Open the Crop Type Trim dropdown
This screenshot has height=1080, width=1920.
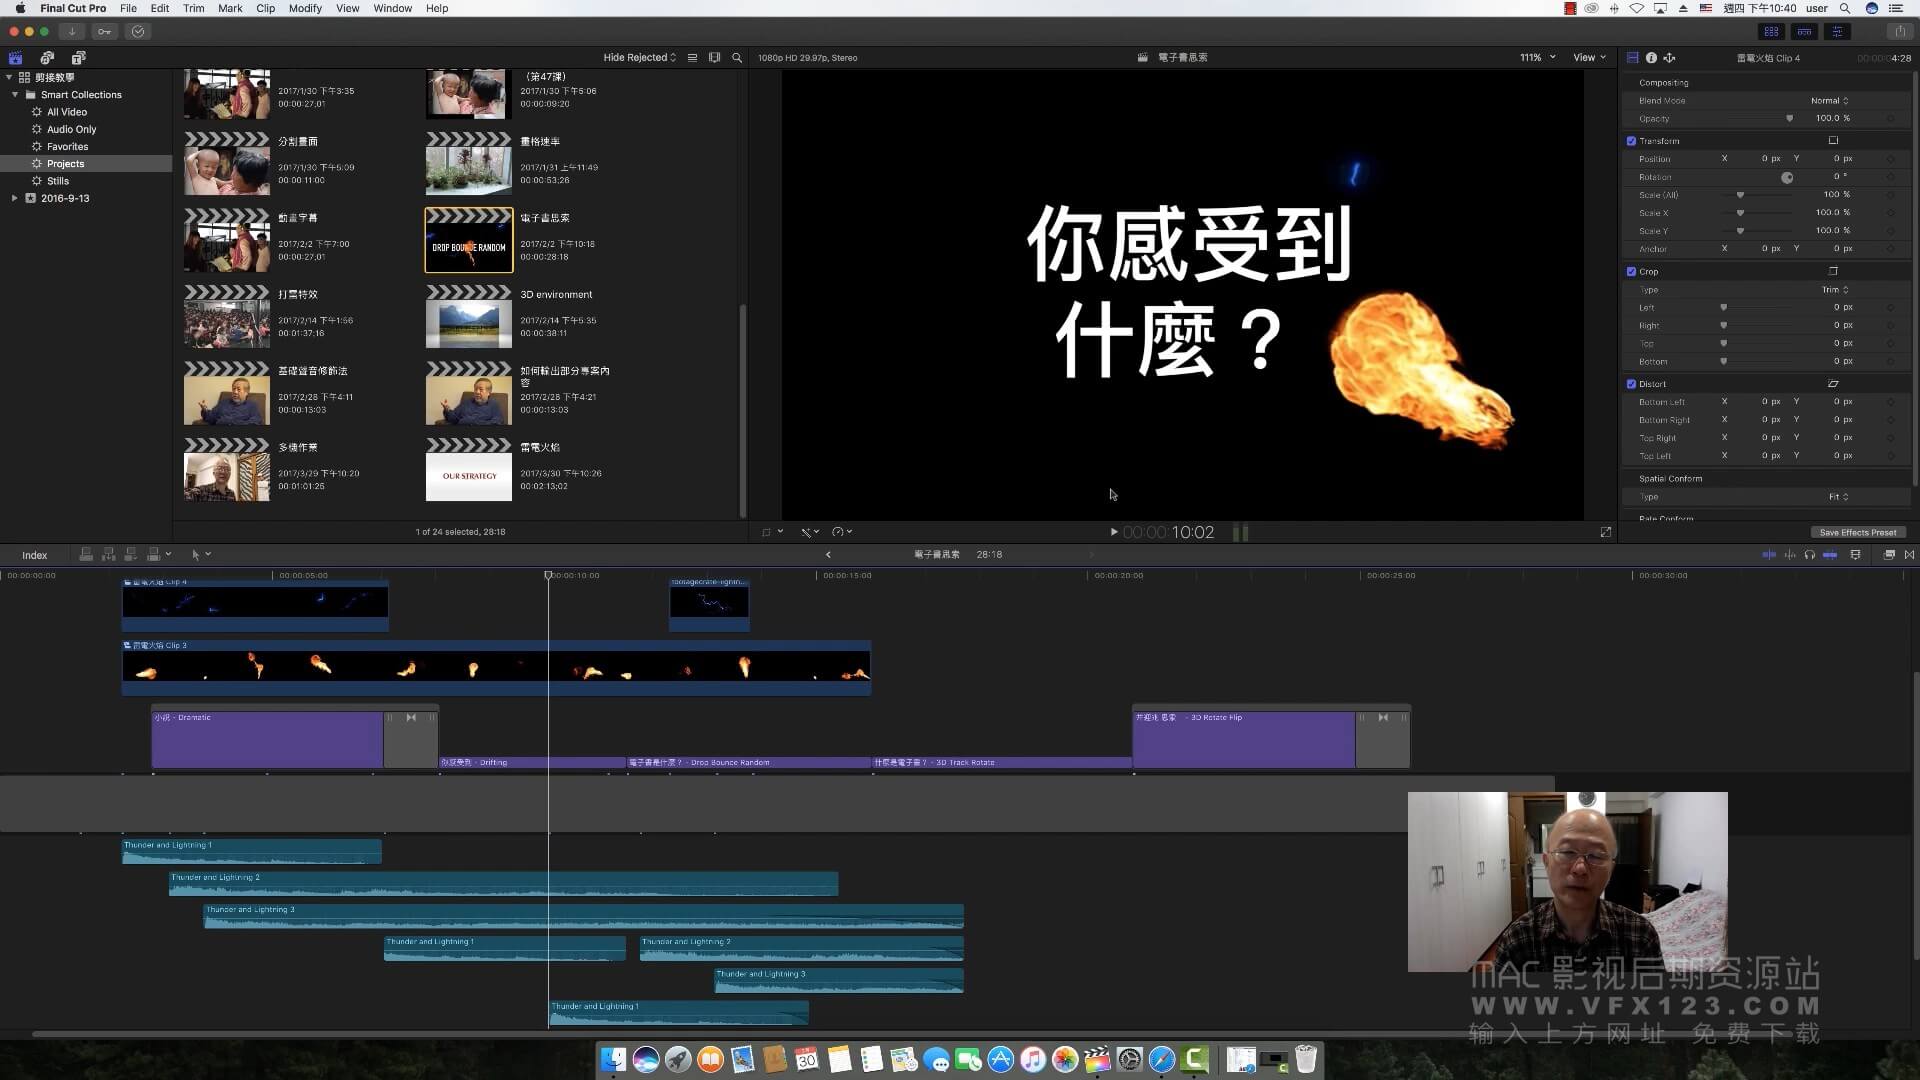(x=1835, y=289)
